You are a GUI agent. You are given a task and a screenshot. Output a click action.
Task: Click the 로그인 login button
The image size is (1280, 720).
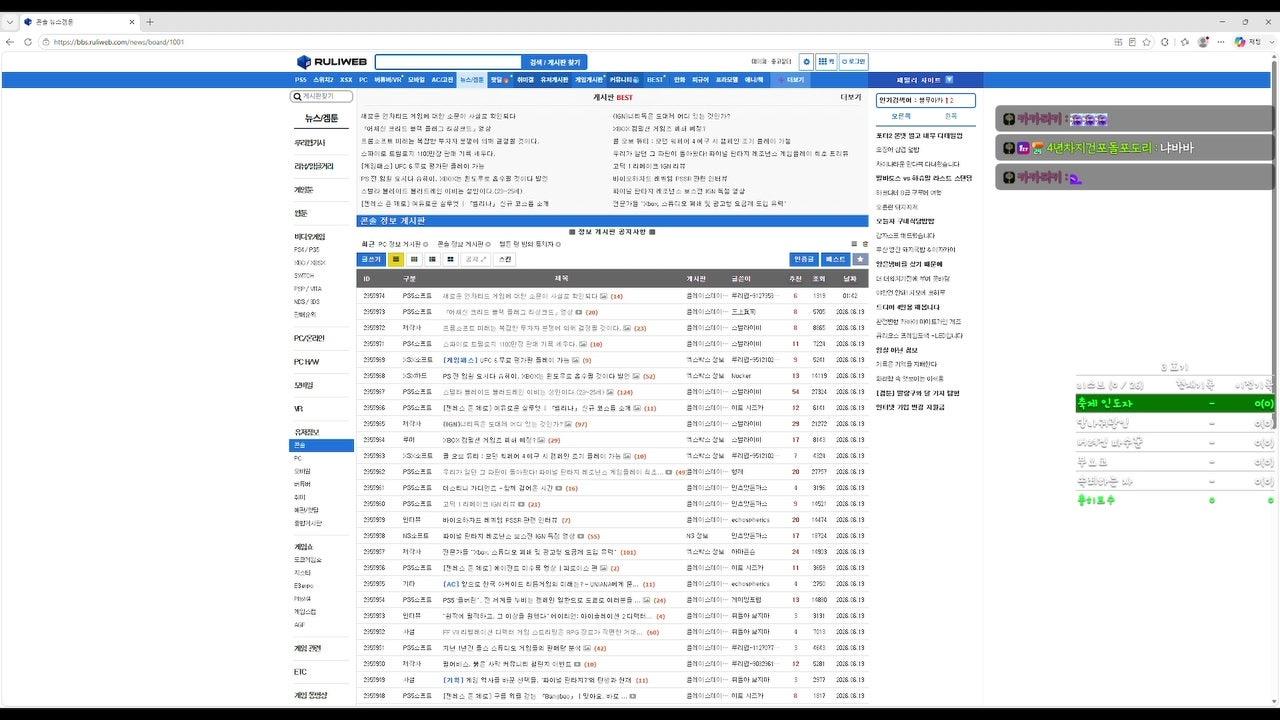(853, 62)
